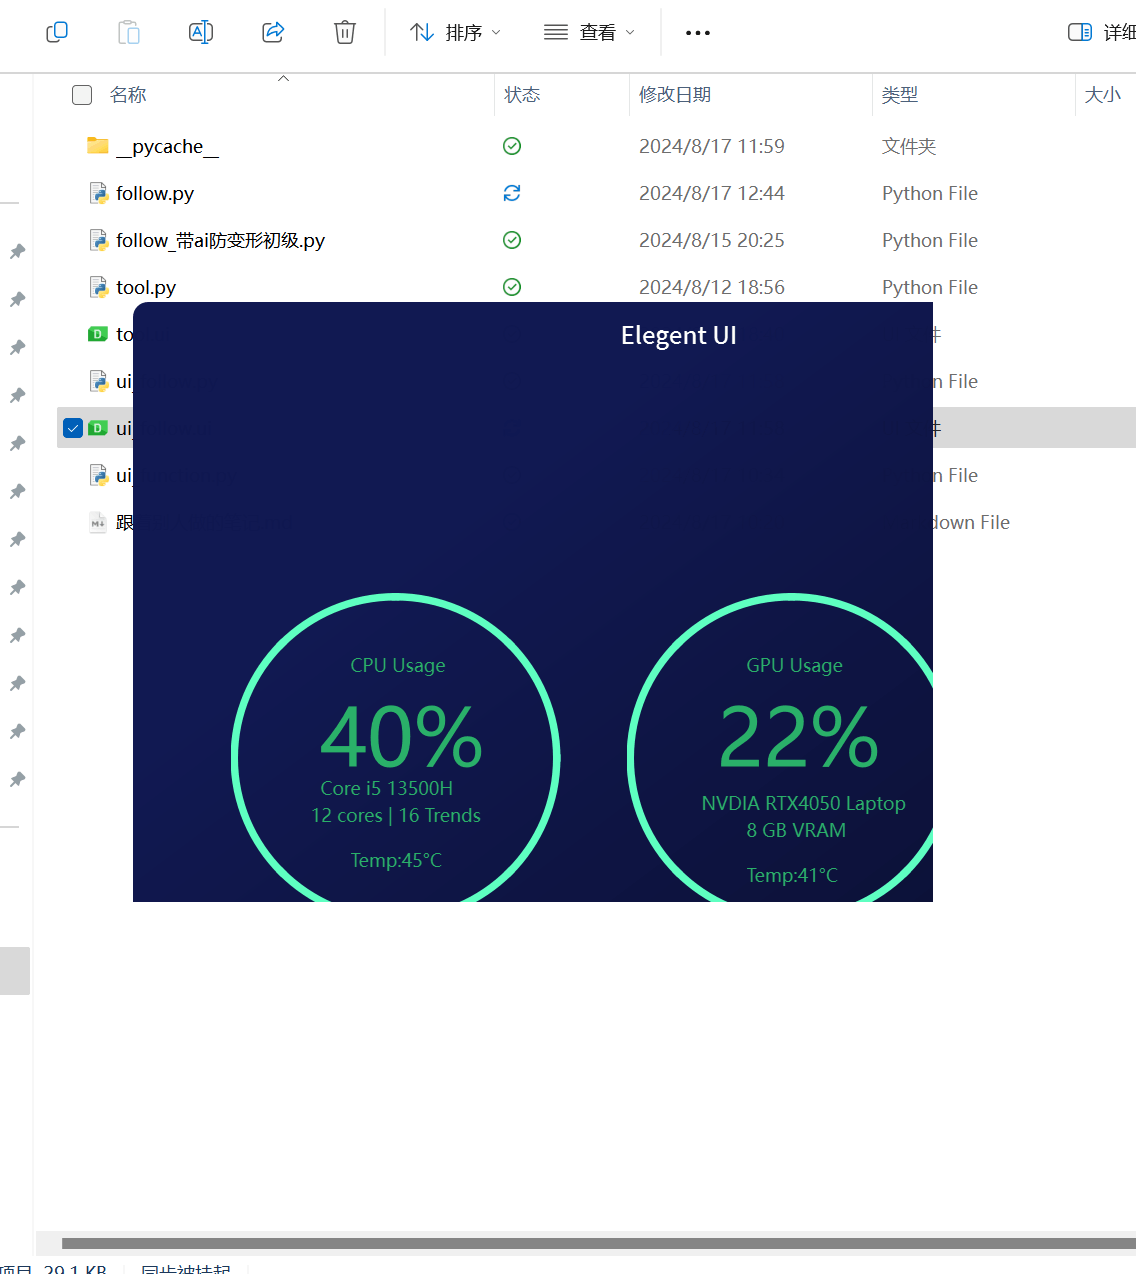Viewport: 1136px width, 1274px height.
Task: Click the date 2024/8/15 20:25
Action: (x=712, y=241)
